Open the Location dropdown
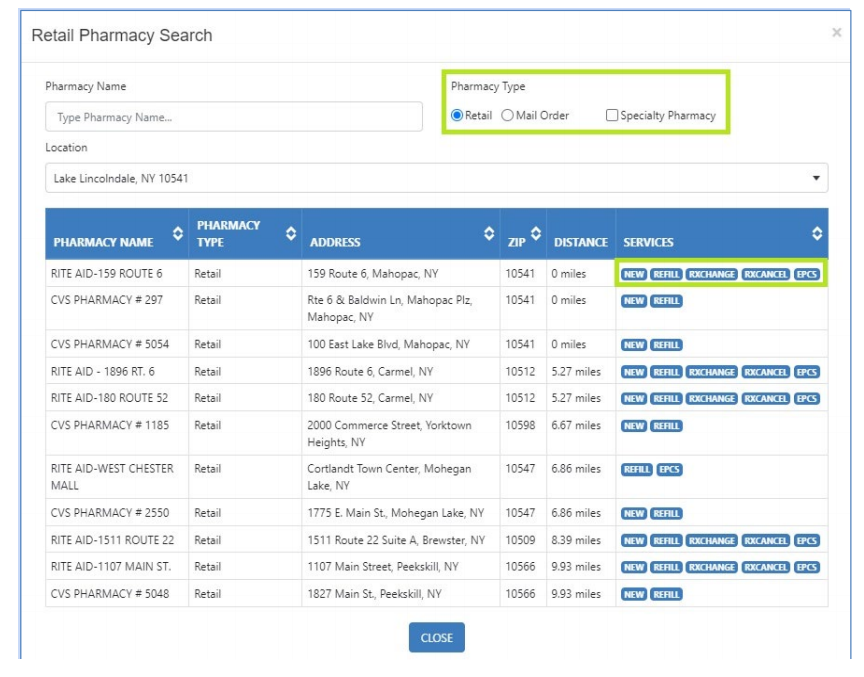The image size is (864, 677). click(x=436, y=178)
